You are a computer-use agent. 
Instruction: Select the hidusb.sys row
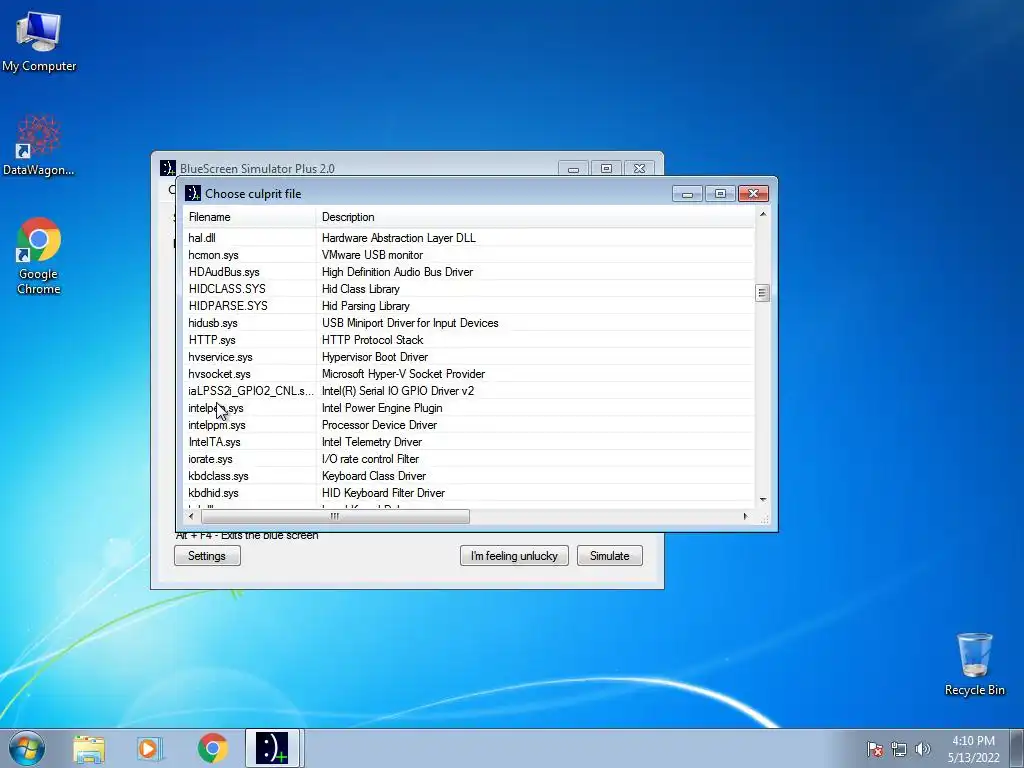468,323
